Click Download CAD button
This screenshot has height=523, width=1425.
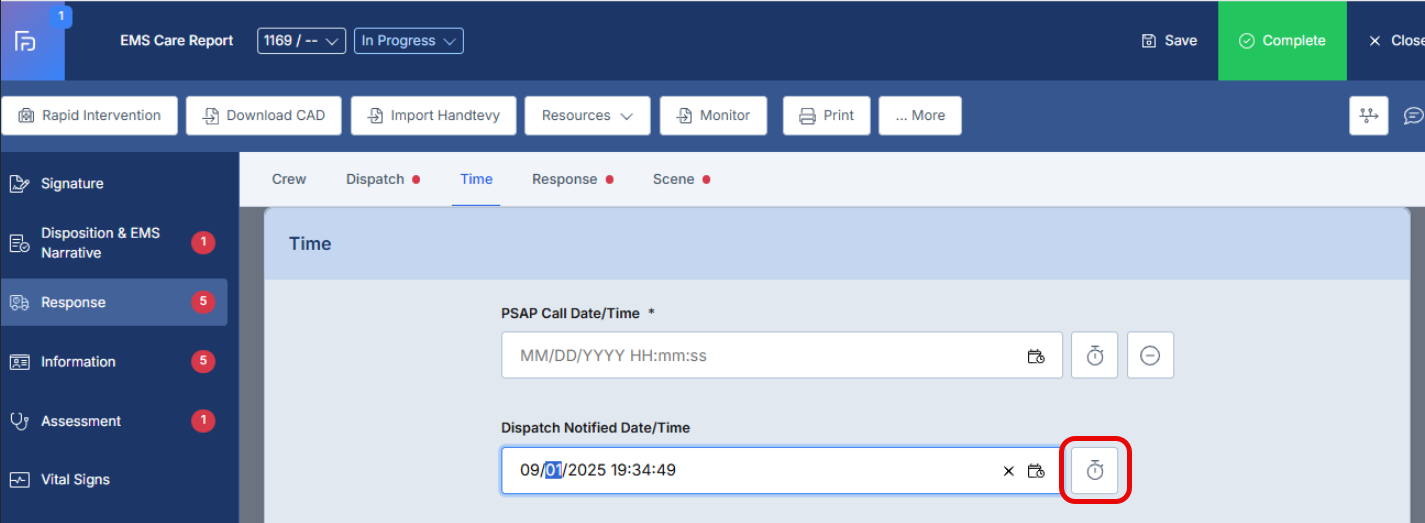click(264, 116)
